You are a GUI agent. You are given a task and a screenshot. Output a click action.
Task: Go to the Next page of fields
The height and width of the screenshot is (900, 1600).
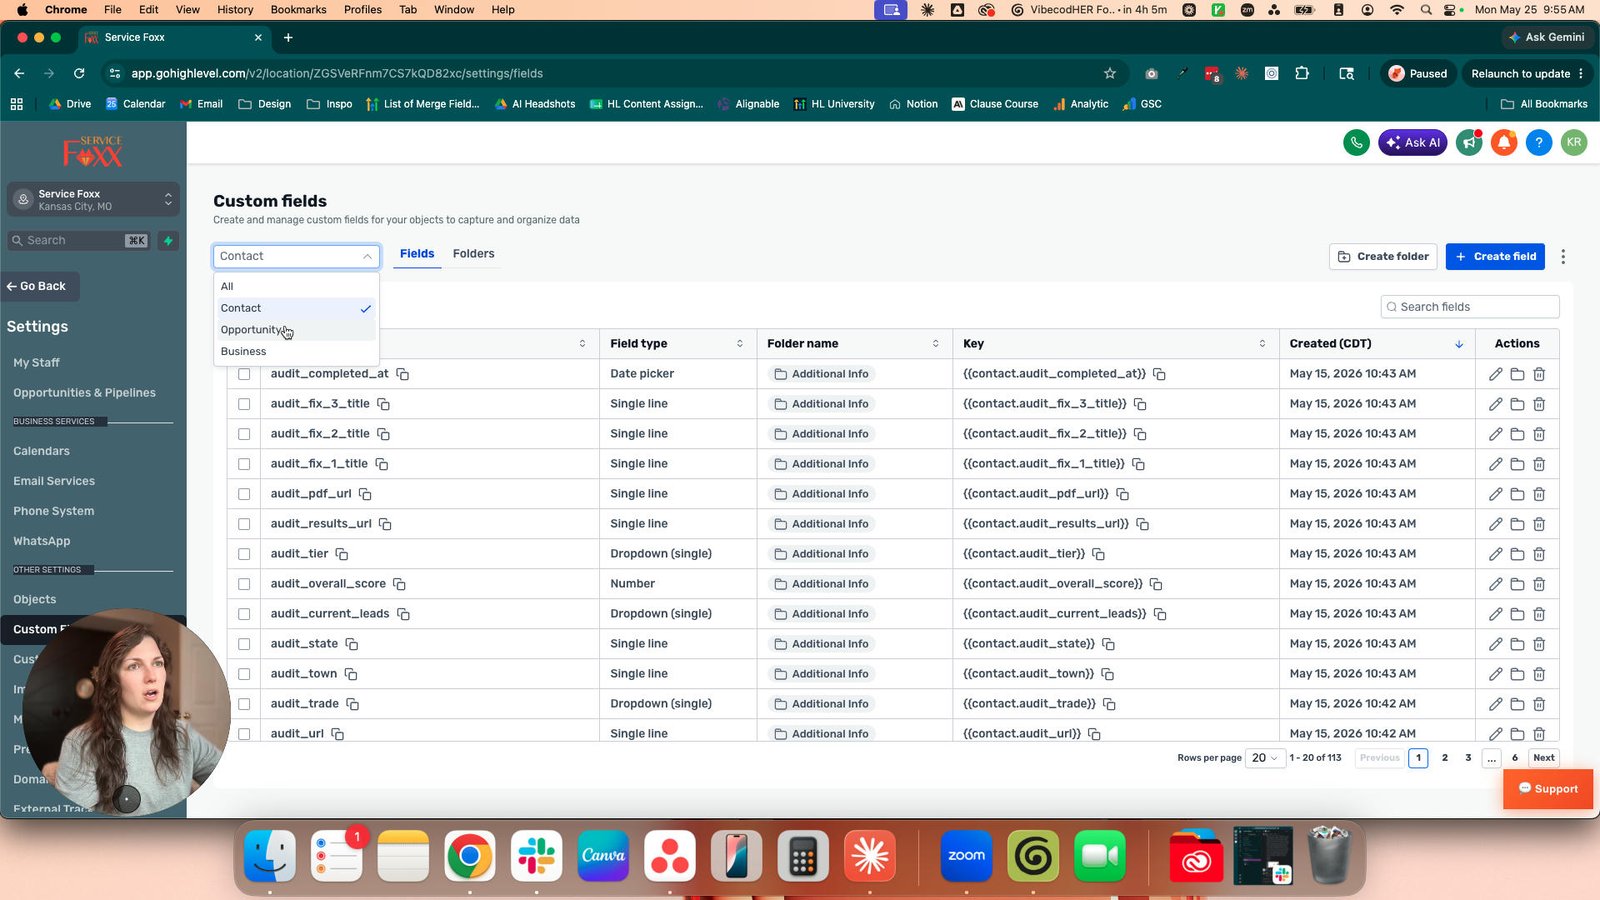(x=1544, y=758)
